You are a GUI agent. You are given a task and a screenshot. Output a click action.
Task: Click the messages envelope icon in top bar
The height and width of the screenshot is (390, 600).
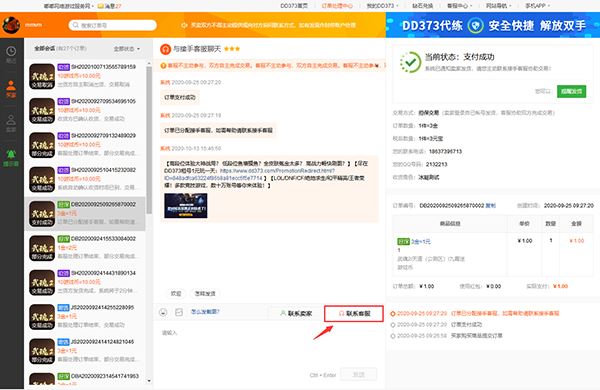(101, 6)
